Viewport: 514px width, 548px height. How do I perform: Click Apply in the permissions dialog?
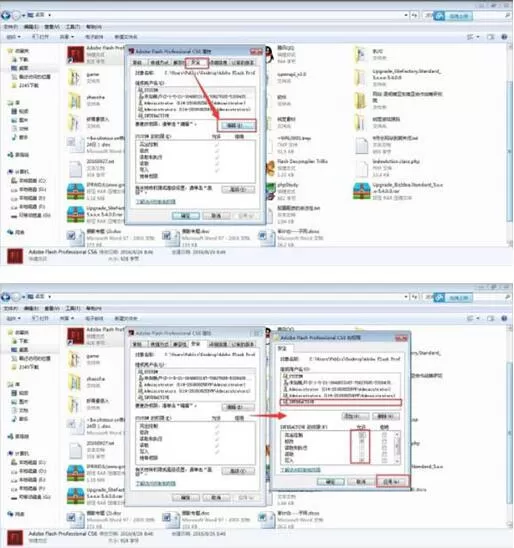[x=392, y=482]
